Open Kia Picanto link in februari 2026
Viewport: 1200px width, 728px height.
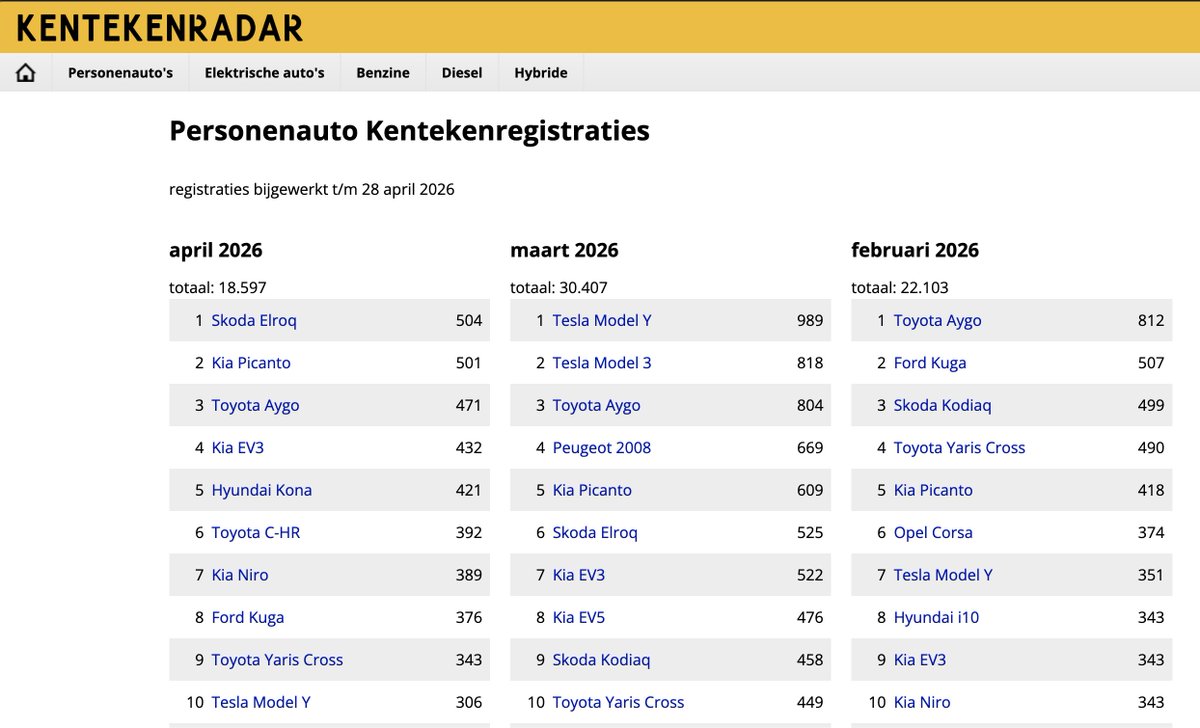(933, 490)
